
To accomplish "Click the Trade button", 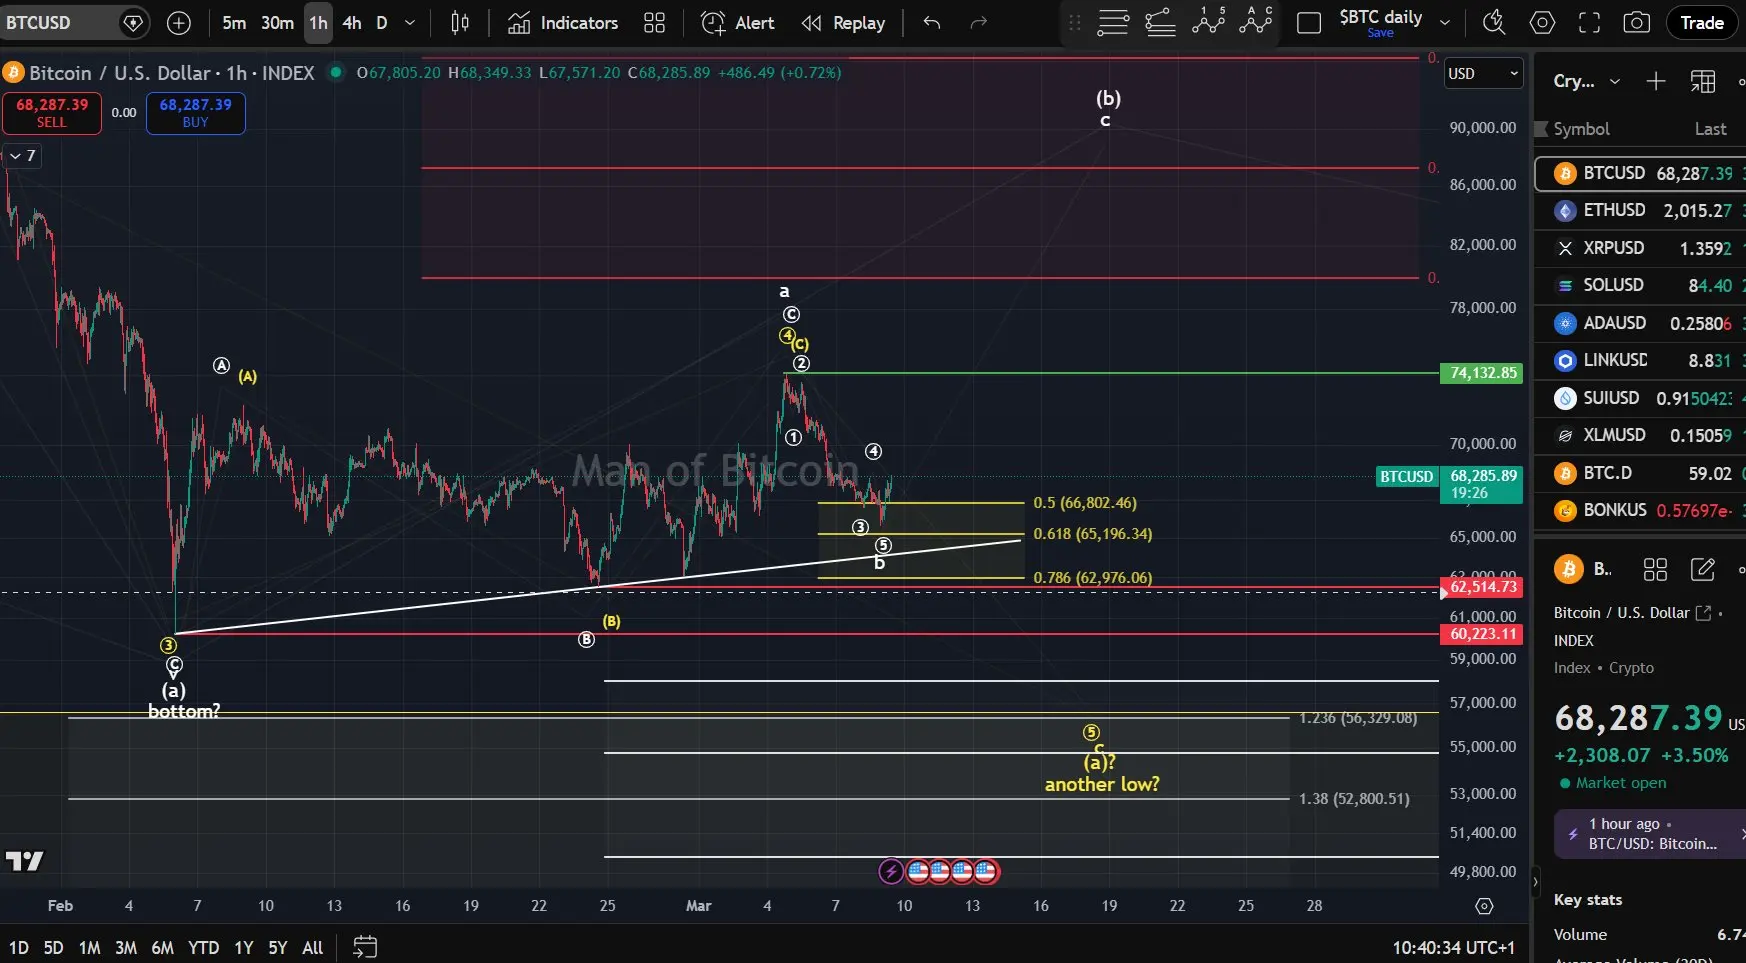I will tap(1701, 23).
